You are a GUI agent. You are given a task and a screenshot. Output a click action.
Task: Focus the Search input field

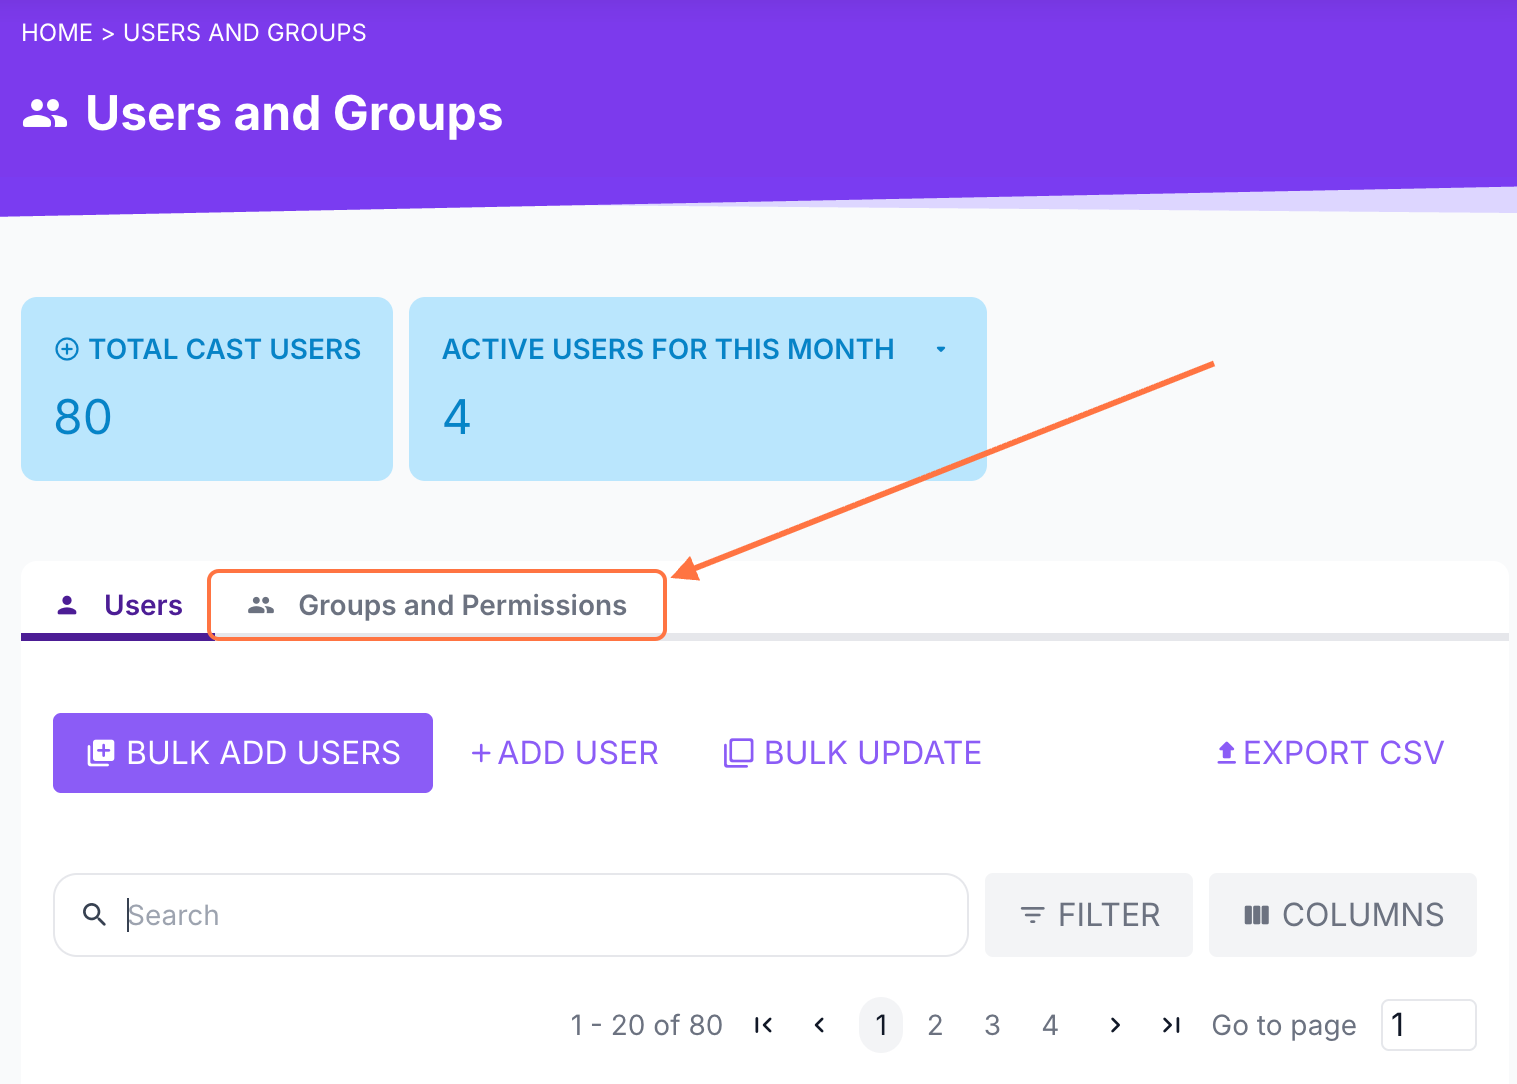coord(540,915)
